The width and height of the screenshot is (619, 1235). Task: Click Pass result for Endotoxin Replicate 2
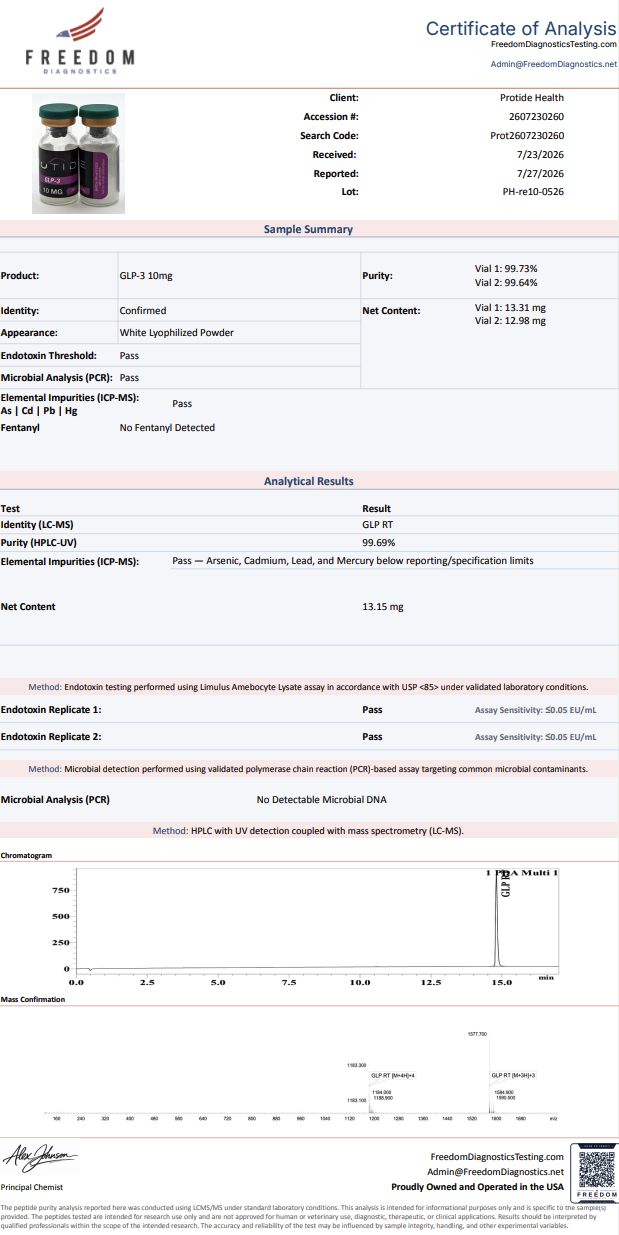coord(372,737)
